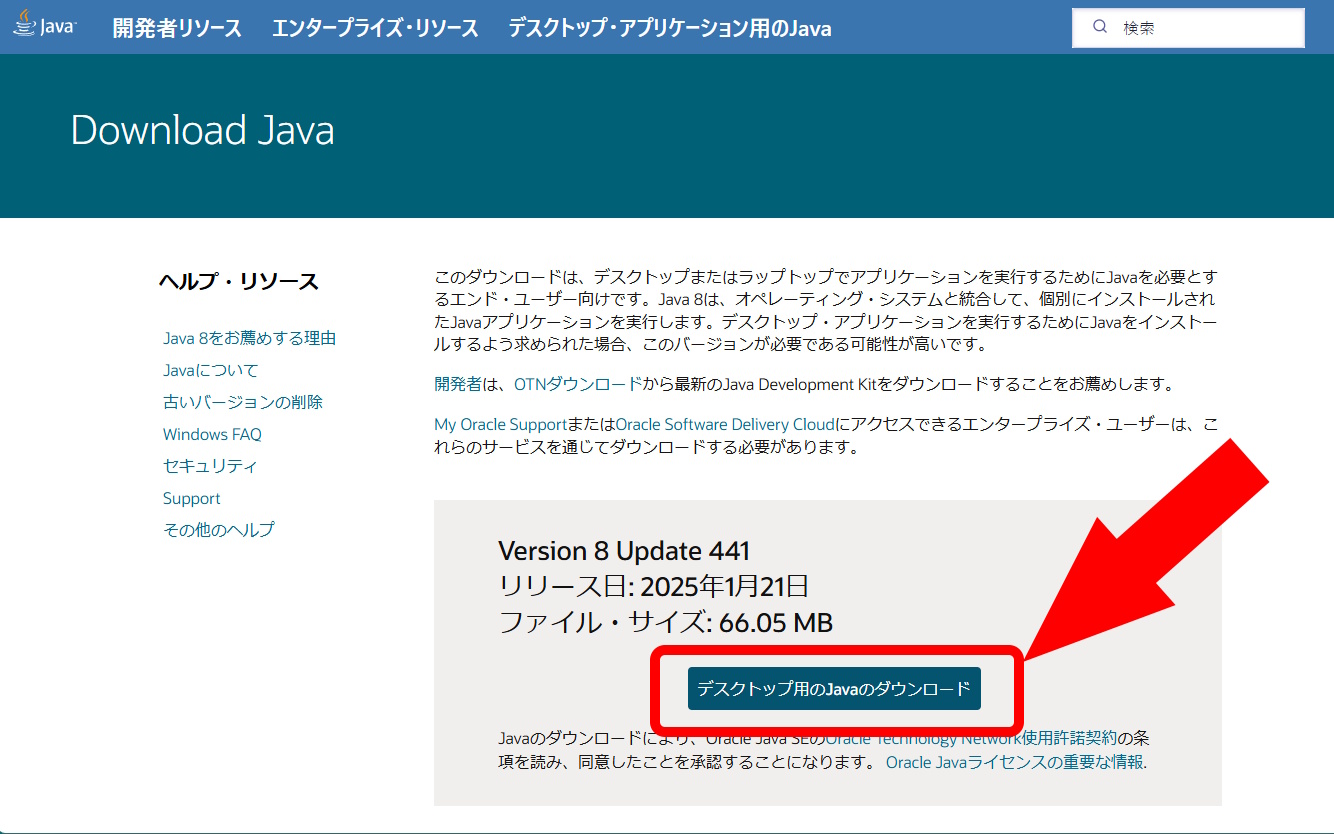Click the Download Java page heading

coord(203,131)
